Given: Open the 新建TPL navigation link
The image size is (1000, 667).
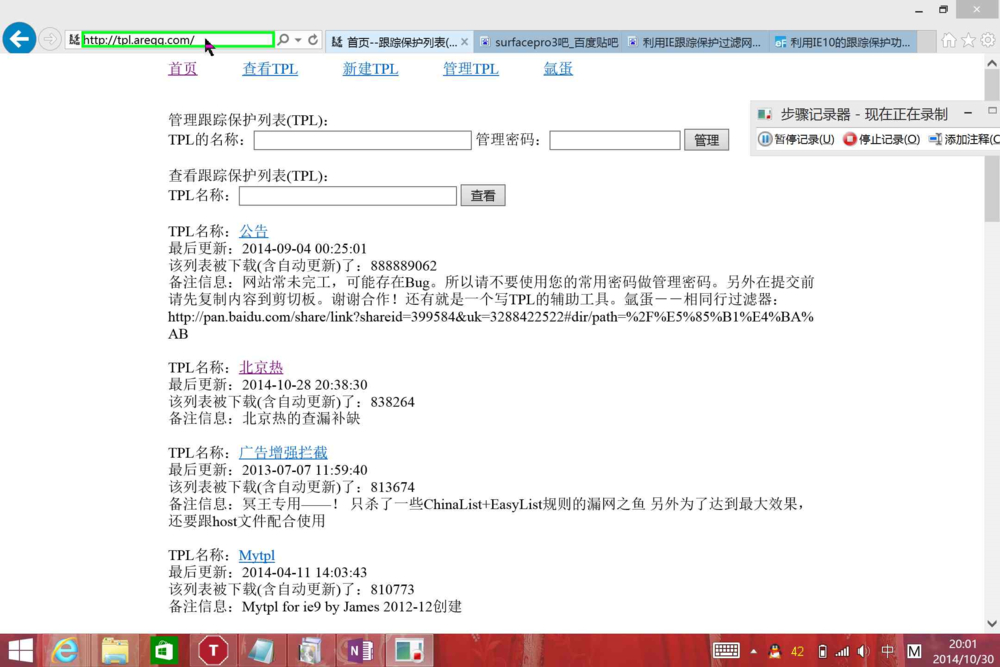Looking at the screenshot, I should click(x=370, y=68).
